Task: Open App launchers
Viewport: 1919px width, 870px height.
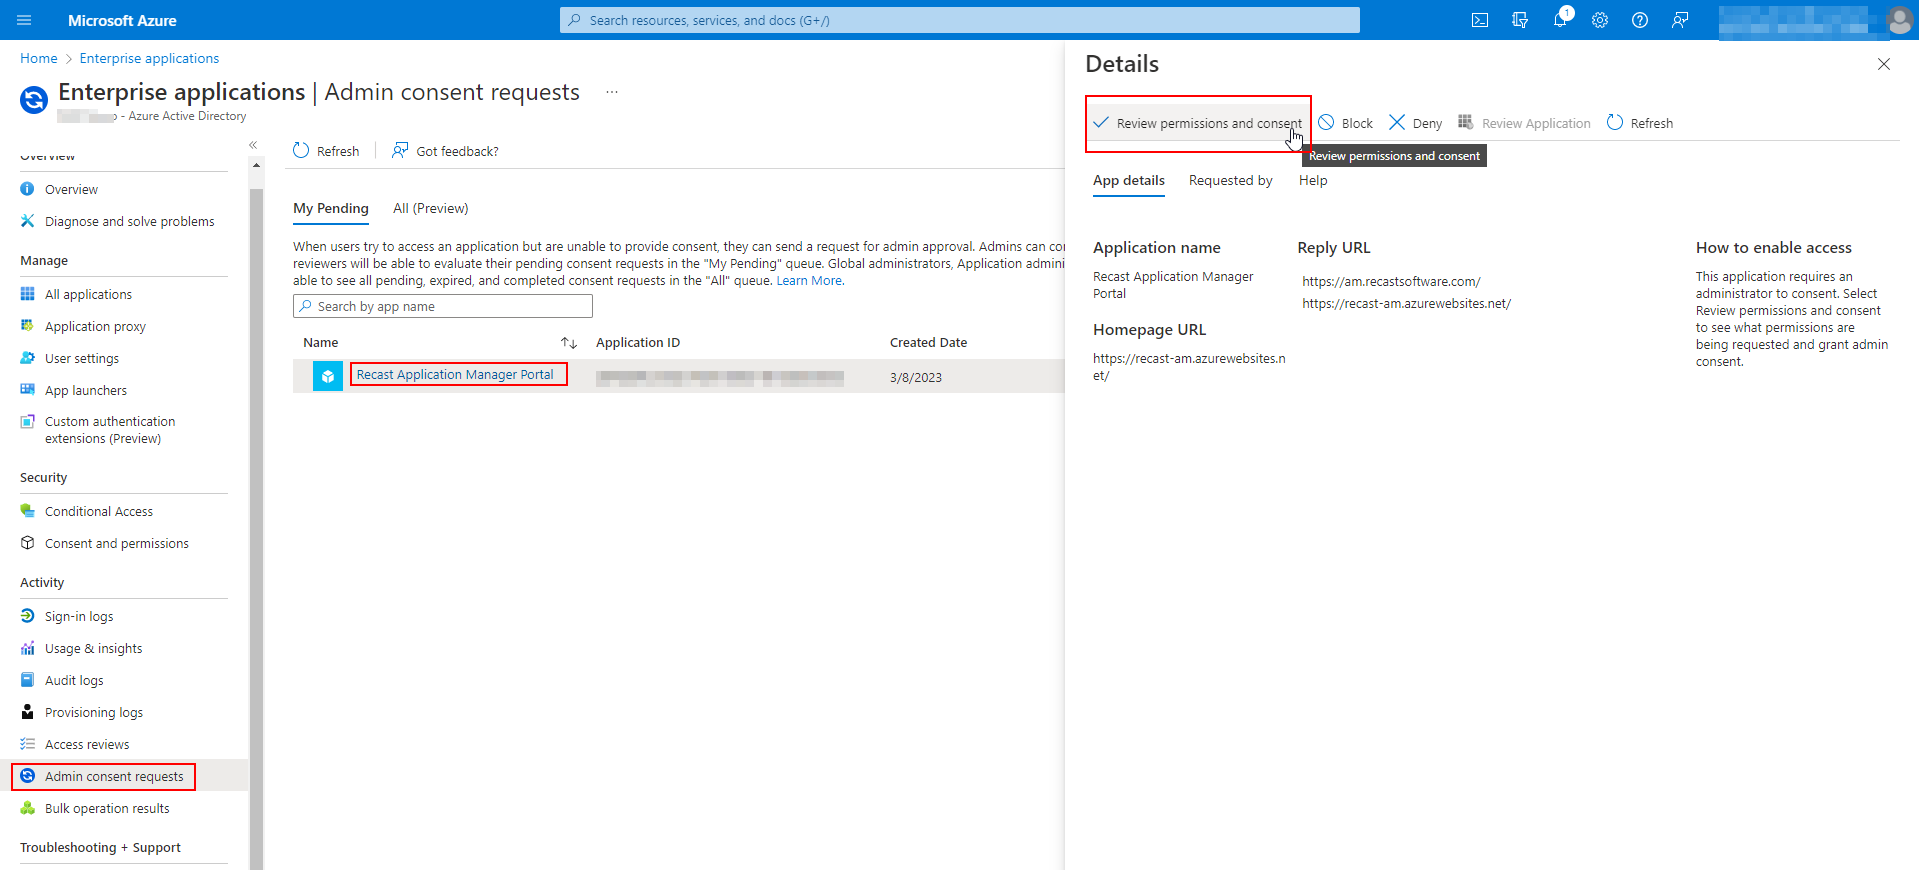Action: tap(85, 390)
